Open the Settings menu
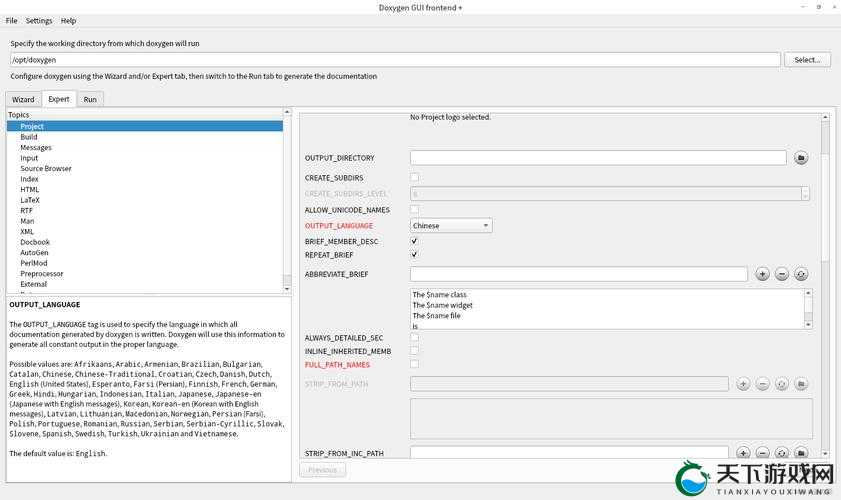Image resolution: width=841 pixels, height=500 pixels. [x=39, y=20]
